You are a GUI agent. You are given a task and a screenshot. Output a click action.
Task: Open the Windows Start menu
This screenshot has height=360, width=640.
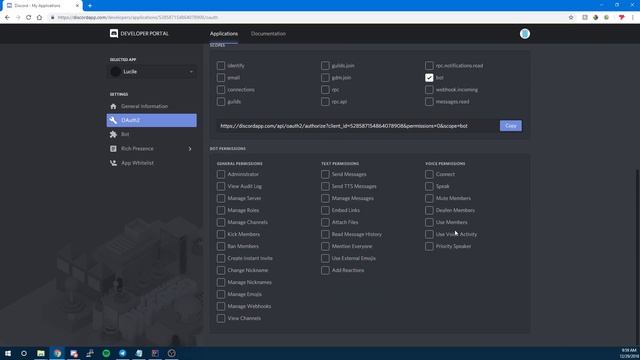(x=8, y=353)
